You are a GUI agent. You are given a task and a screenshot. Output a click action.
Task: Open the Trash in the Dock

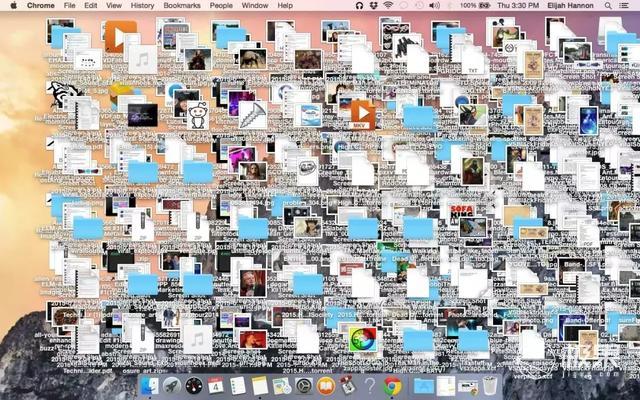tap(490, 386)
